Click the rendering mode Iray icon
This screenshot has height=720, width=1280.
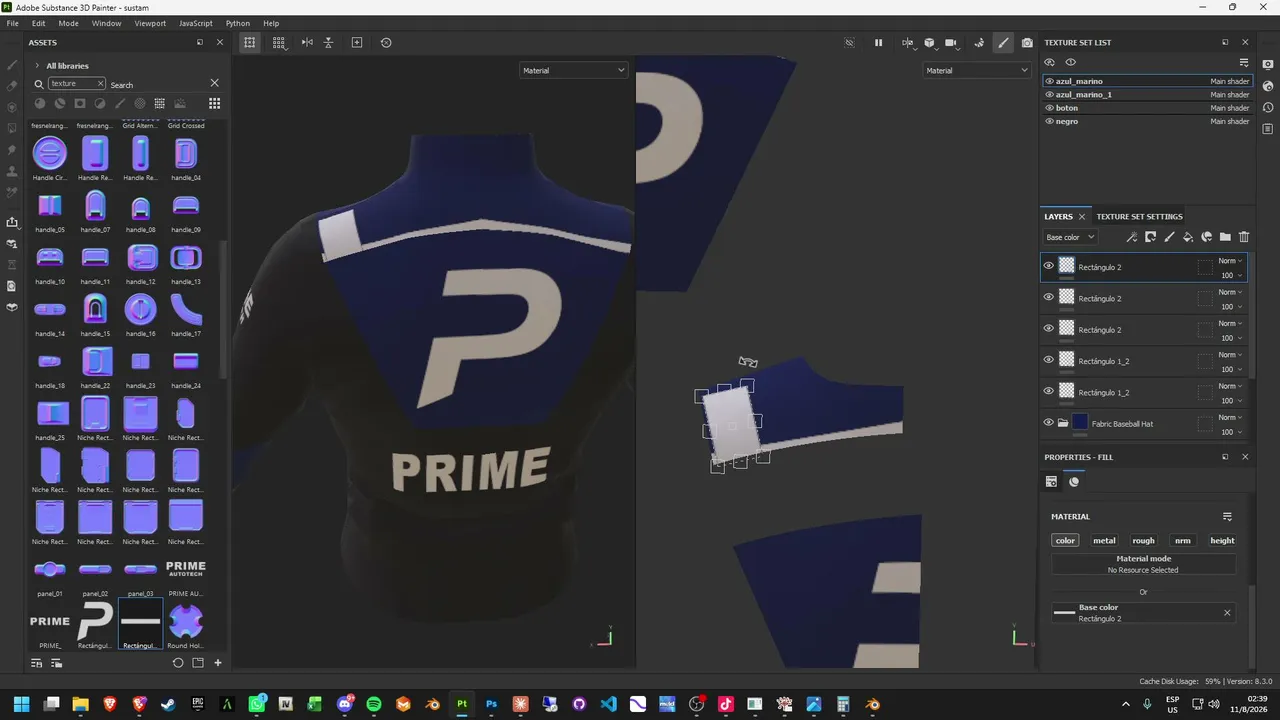[x=979, y=43]
